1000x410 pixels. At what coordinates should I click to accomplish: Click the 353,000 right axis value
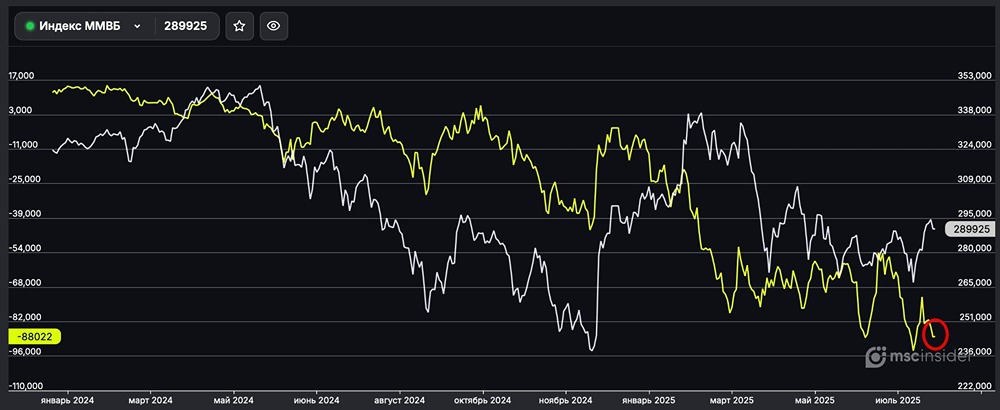coord(973,76)
